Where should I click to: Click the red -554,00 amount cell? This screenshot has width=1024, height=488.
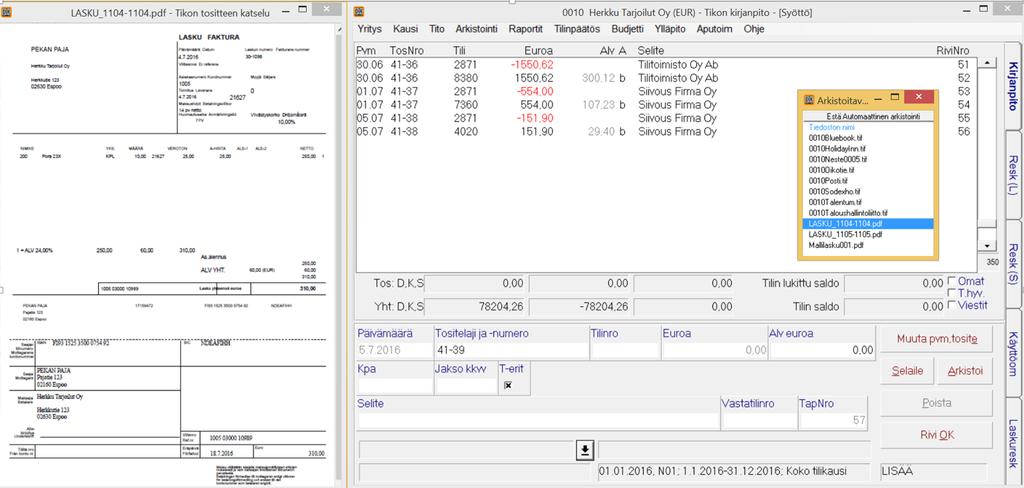(537, 91)
